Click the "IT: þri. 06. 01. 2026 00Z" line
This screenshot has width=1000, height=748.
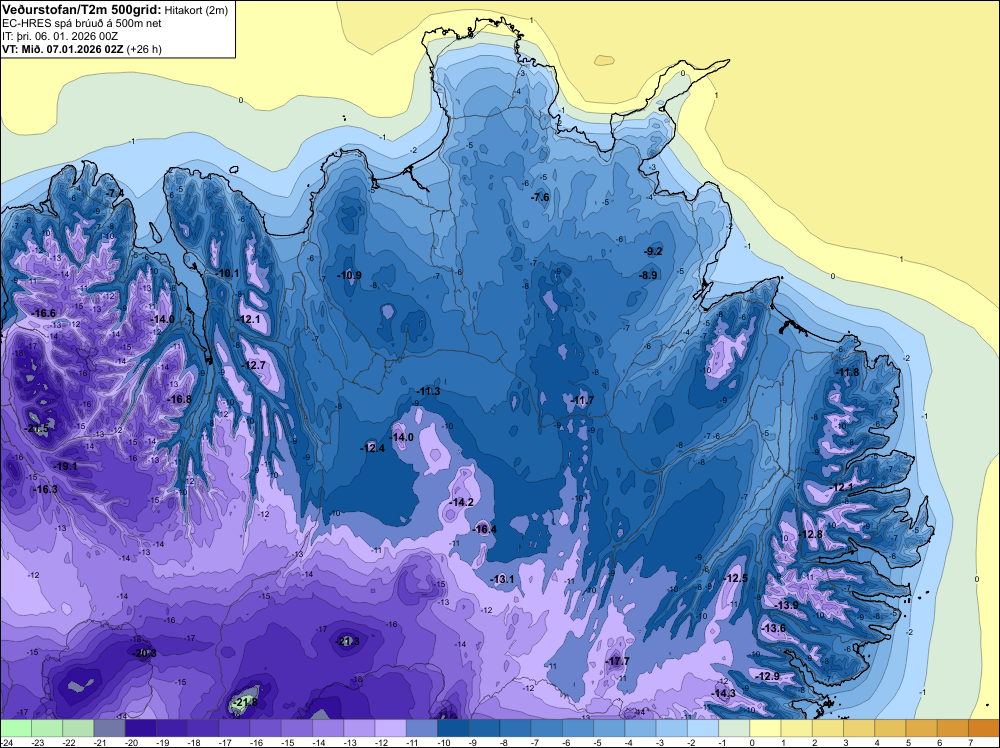(x=60, y=36)
